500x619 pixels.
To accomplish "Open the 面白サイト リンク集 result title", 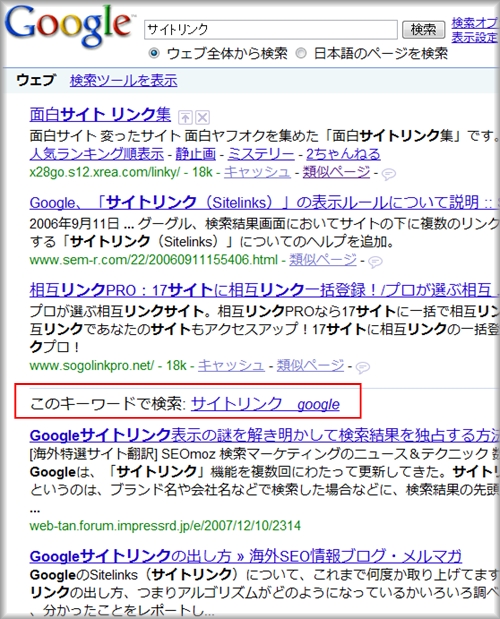I will click(x=100, y=115).
